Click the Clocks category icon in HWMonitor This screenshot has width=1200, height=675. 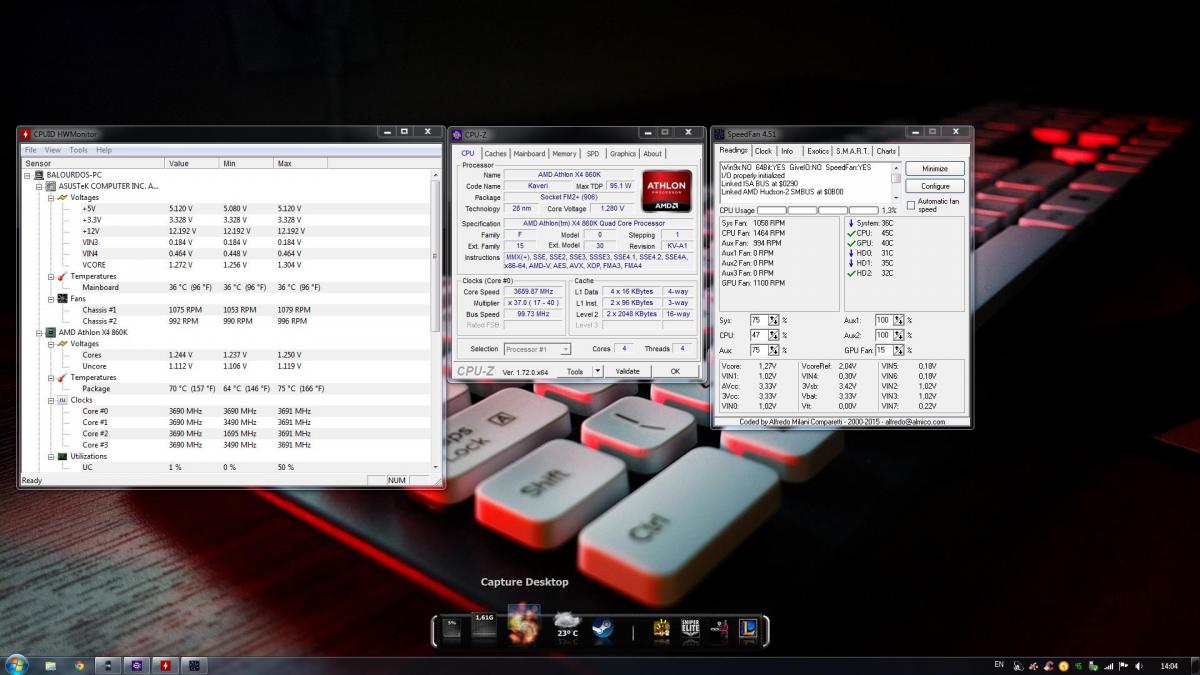(x=62, y=400)
